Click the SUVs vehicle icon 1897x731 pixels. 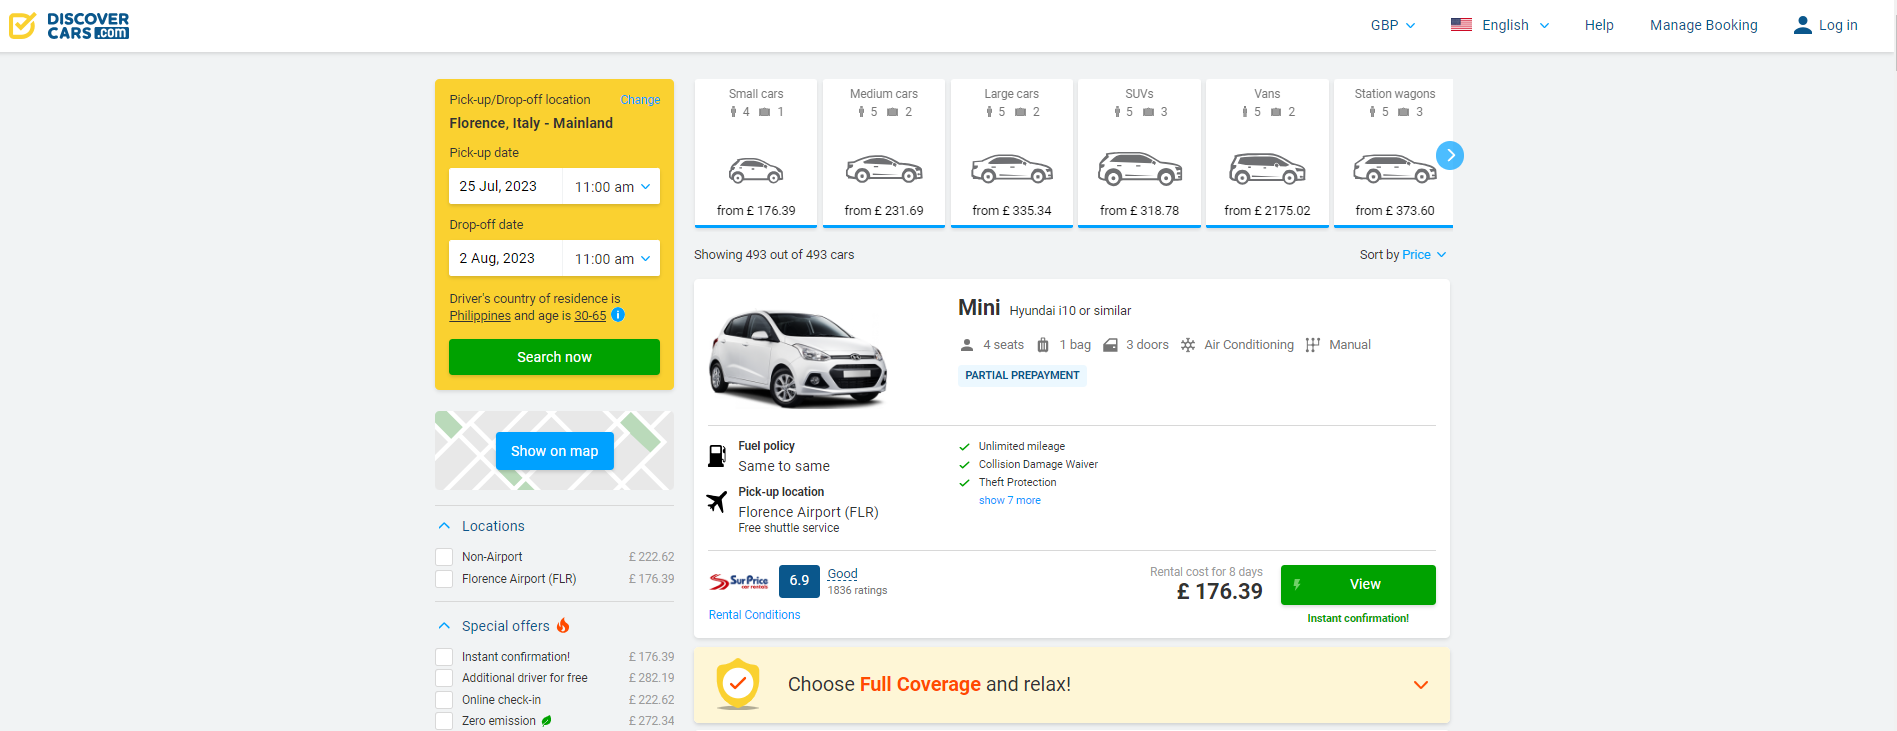tap(1140, 169)
